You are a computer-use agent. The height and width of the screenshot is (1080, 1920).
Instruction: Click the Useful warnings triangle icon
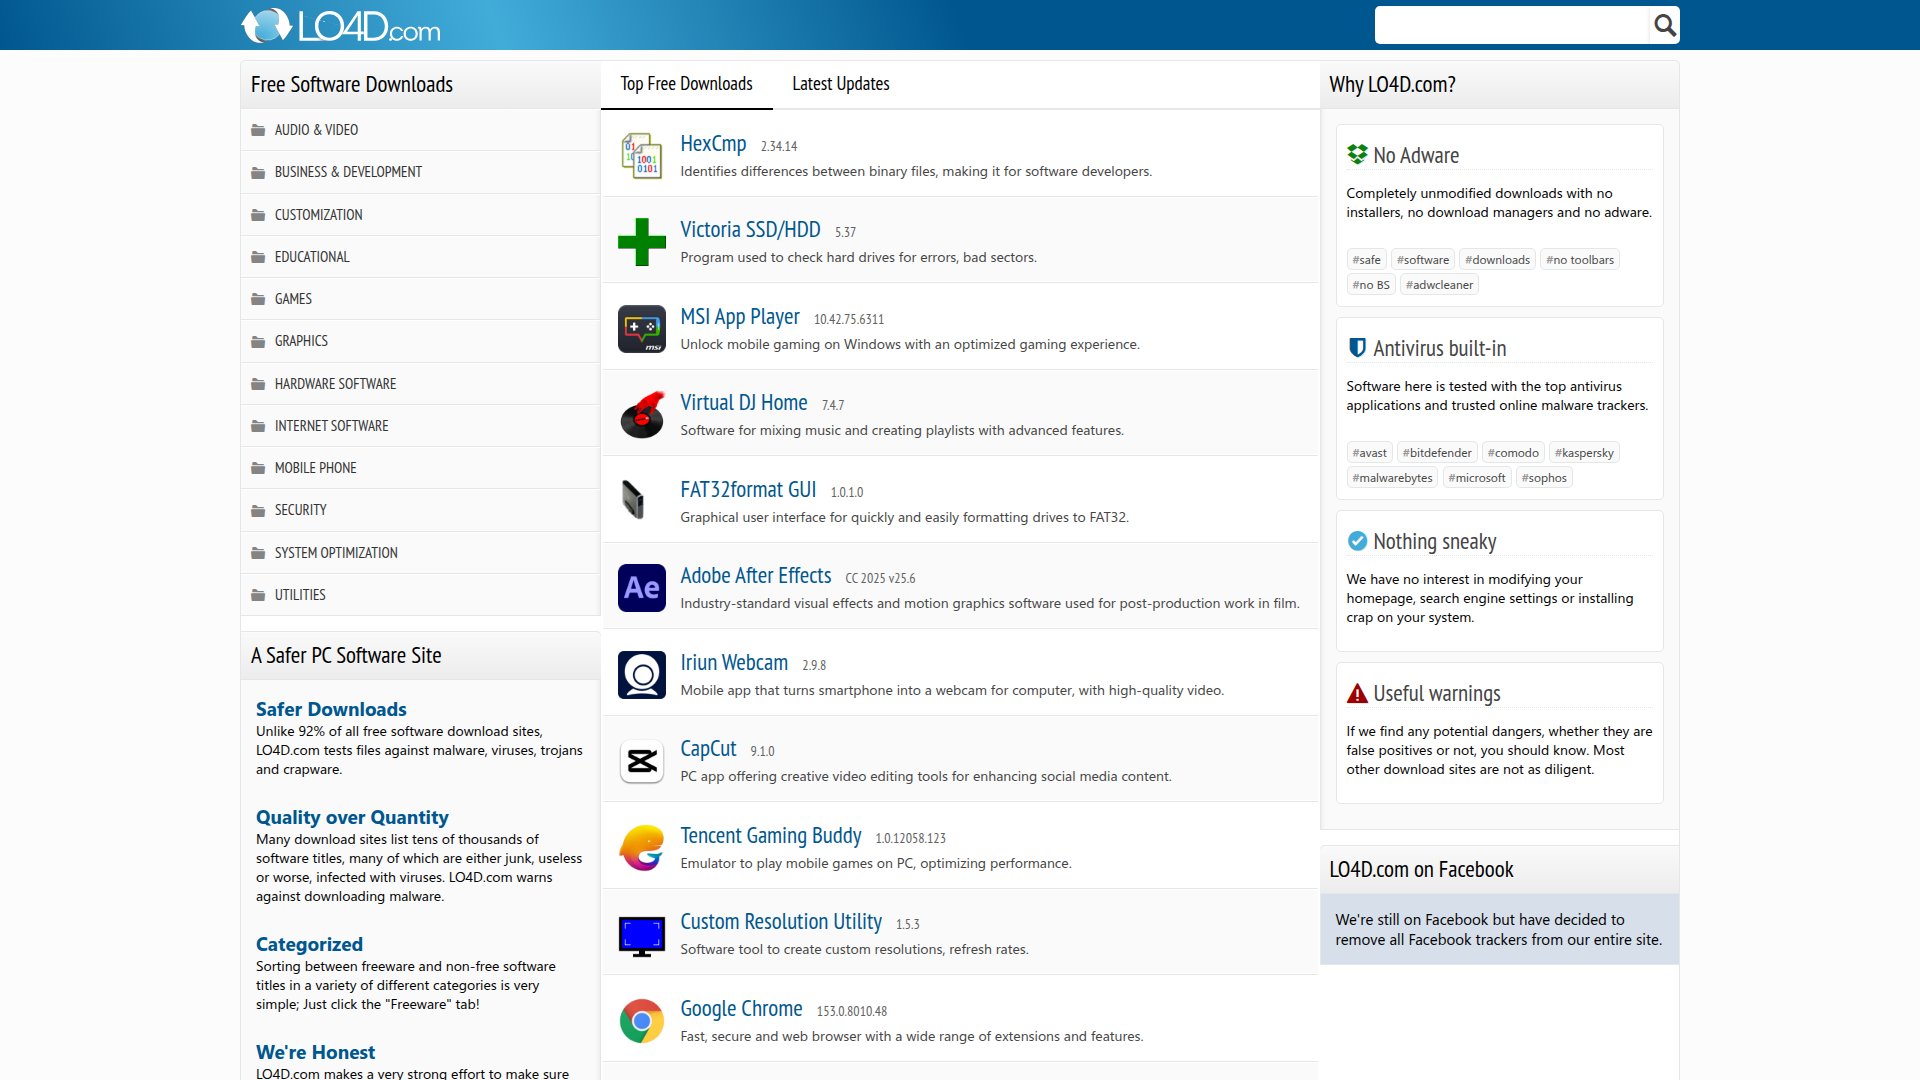[x=1357, y=693]
